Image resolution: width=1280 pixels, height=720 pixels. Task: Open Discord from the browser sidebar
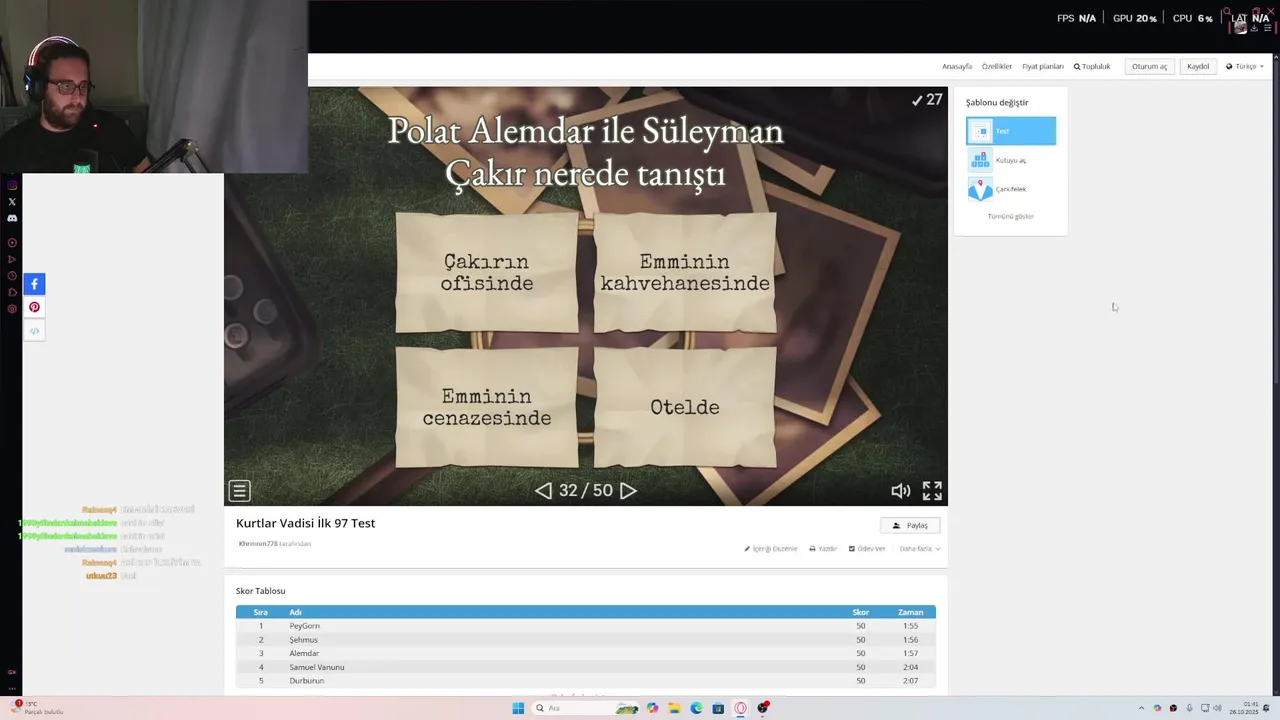[12, 218]
